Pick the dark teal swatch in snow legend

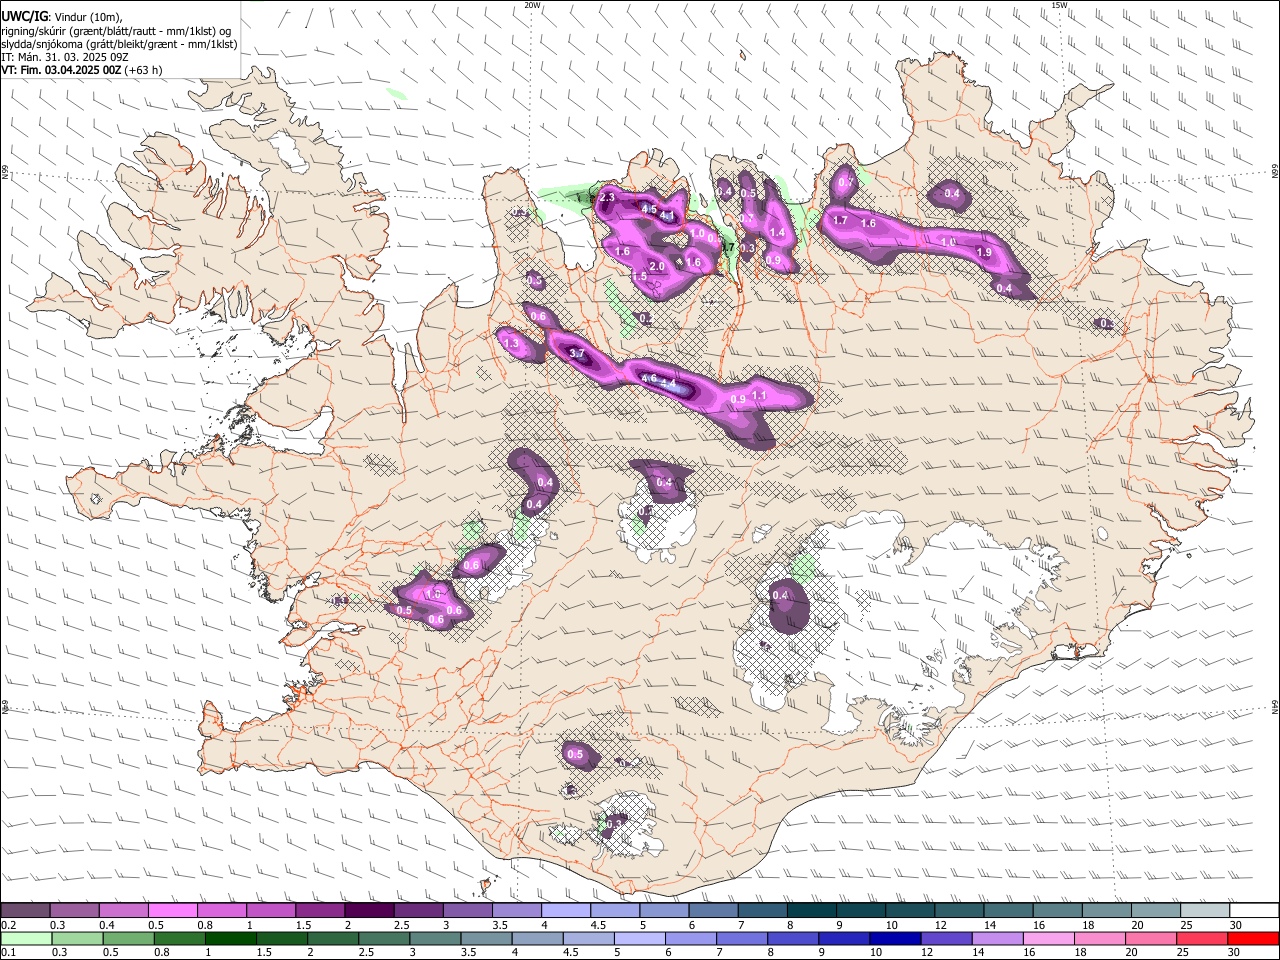(812, 909)
